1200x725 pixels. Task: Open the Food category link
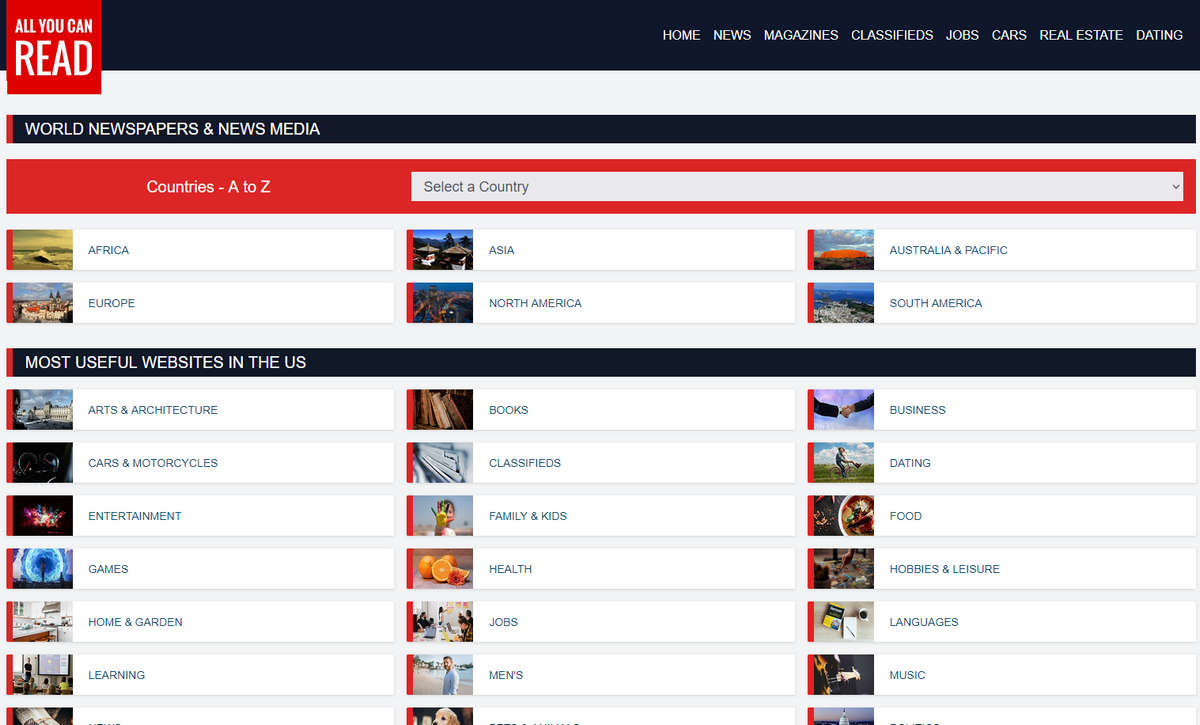coord(906,516)
